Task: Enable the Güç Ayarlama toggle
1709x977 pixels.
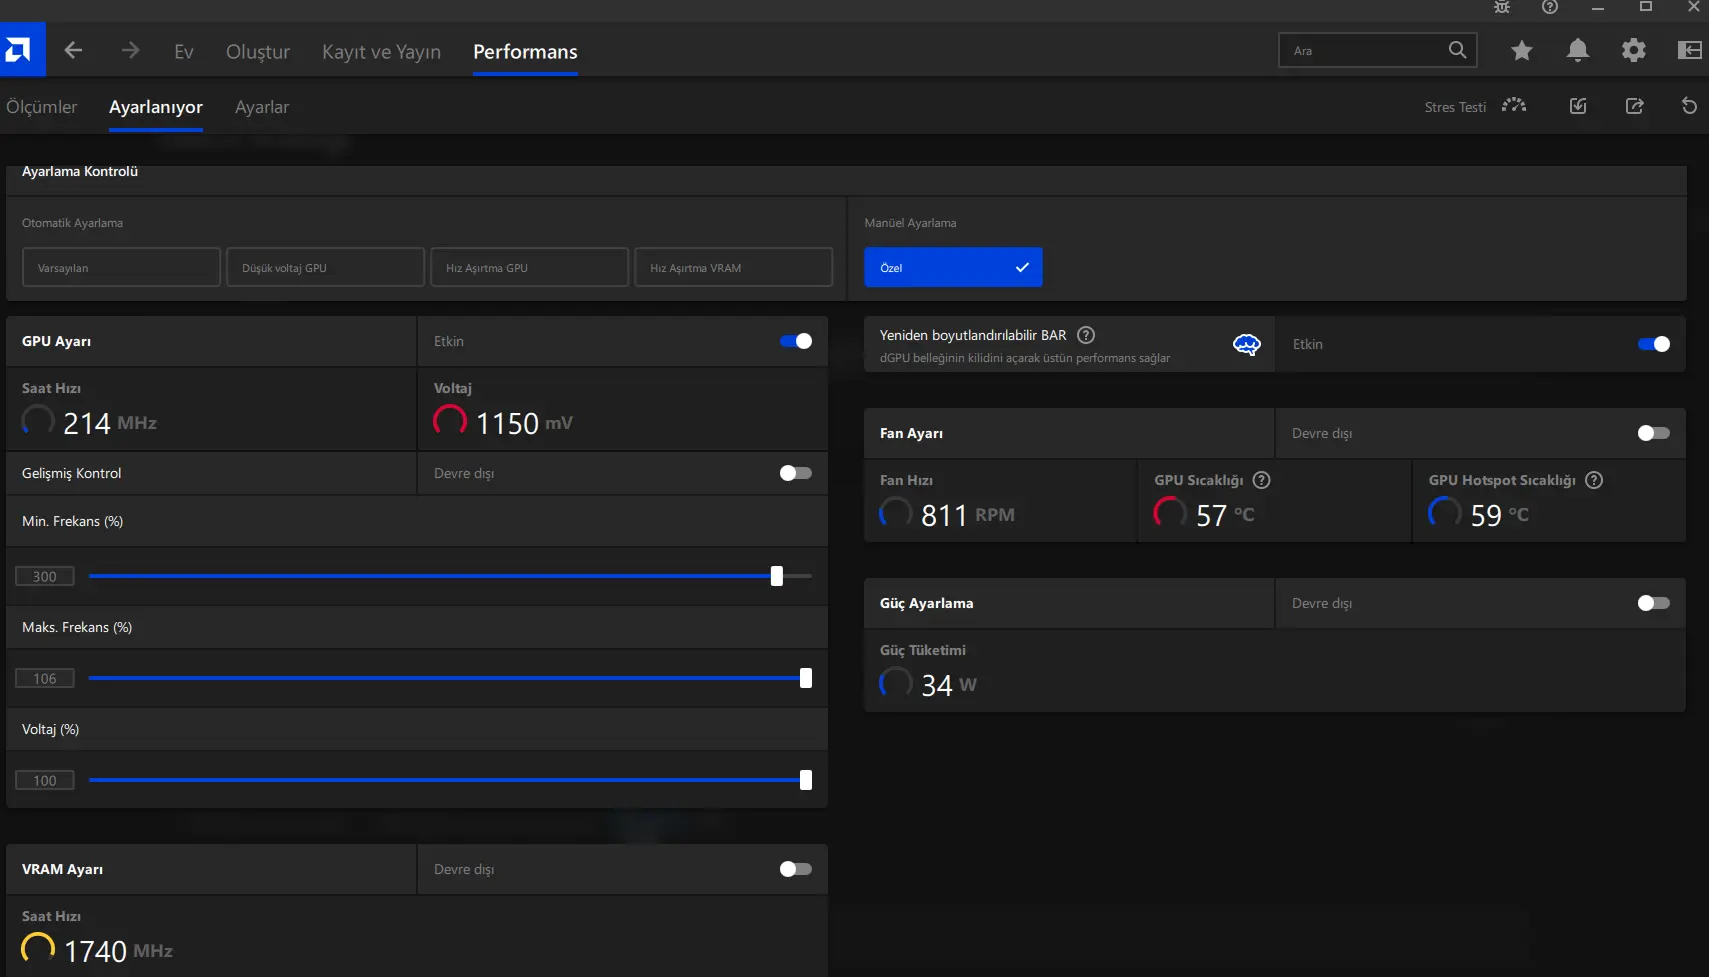Action: tap(1654, 603)
